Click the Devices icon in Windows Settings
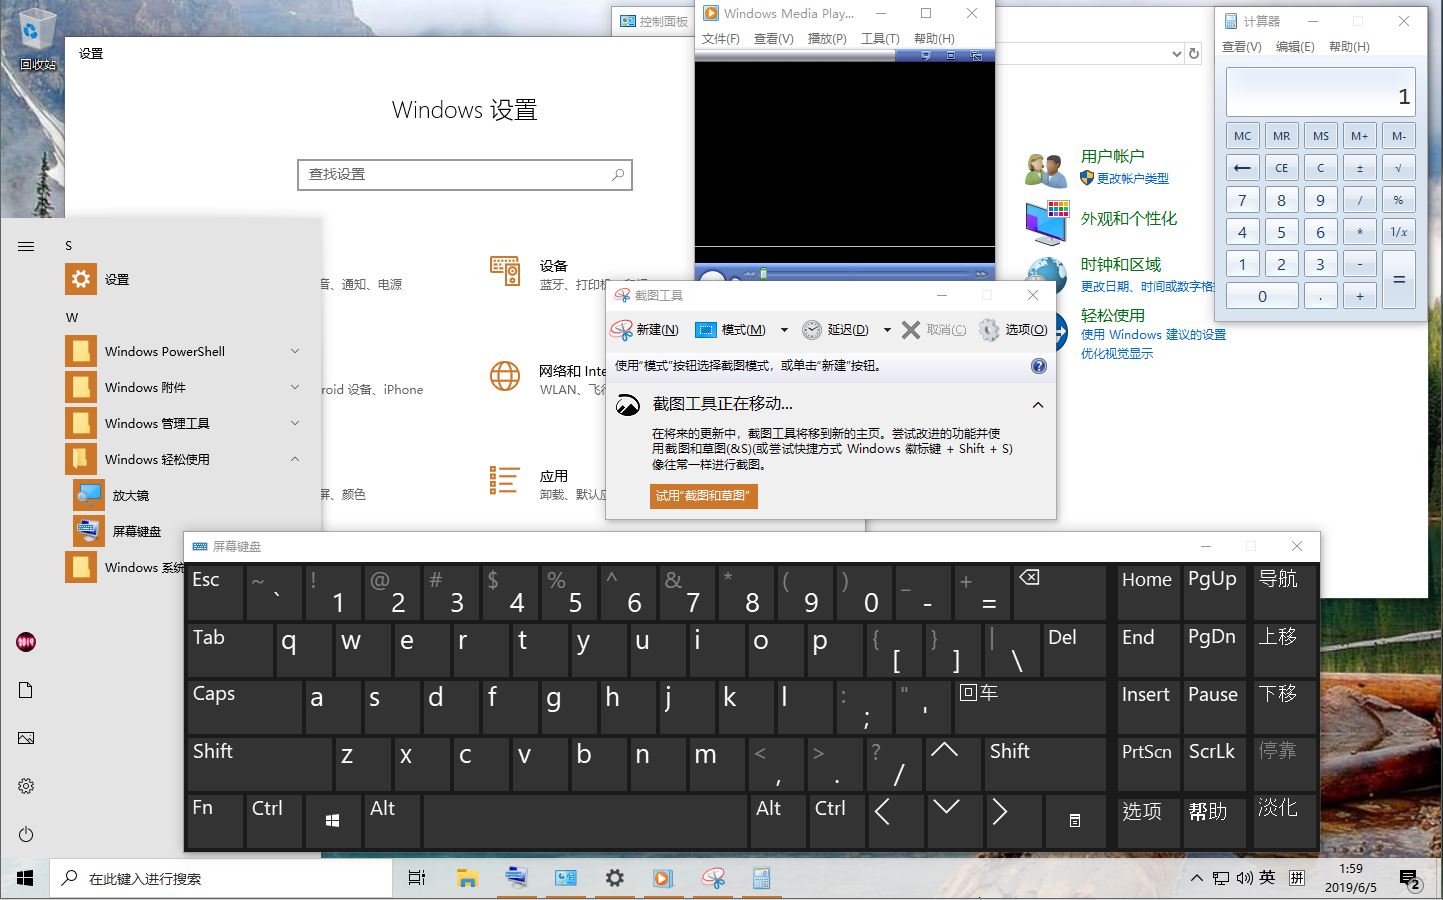Screen dimensions: 1443x900 tap(505, 272)
